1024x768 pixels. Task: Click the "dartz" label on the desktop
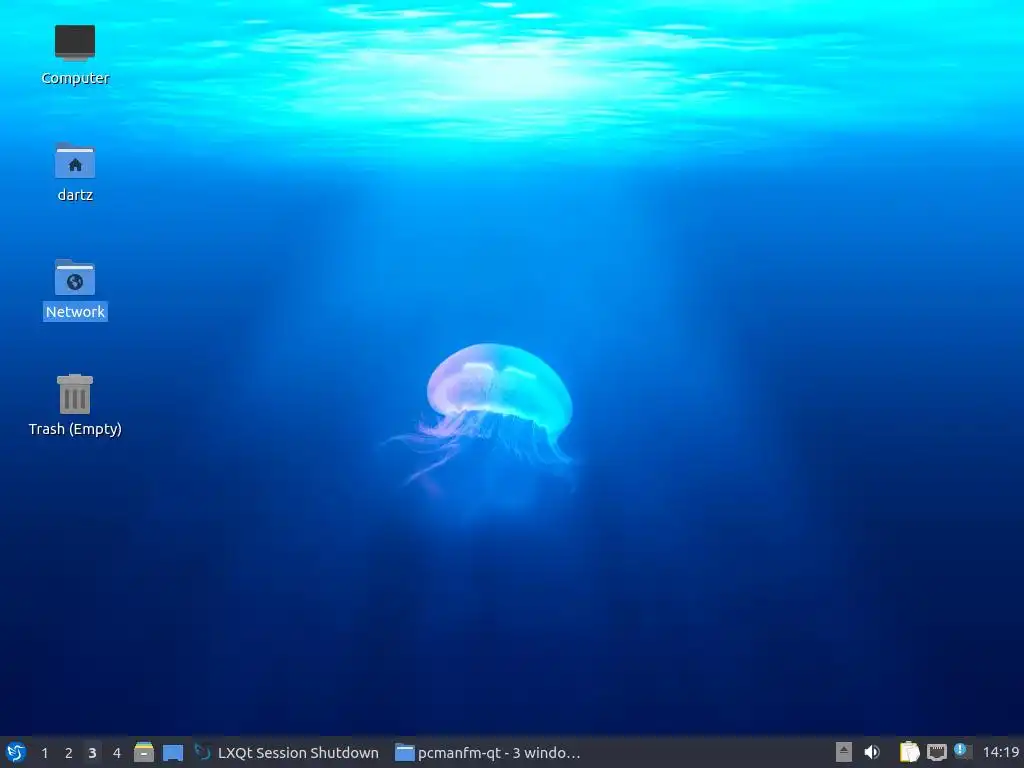(x=75, y=195)
